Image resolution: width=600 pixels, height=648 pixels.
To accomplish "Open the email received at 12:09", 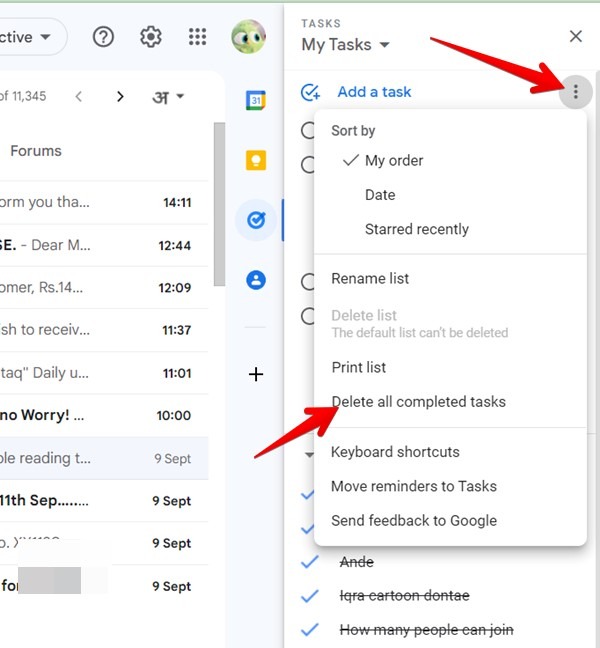I will click(x=104, y=287).
